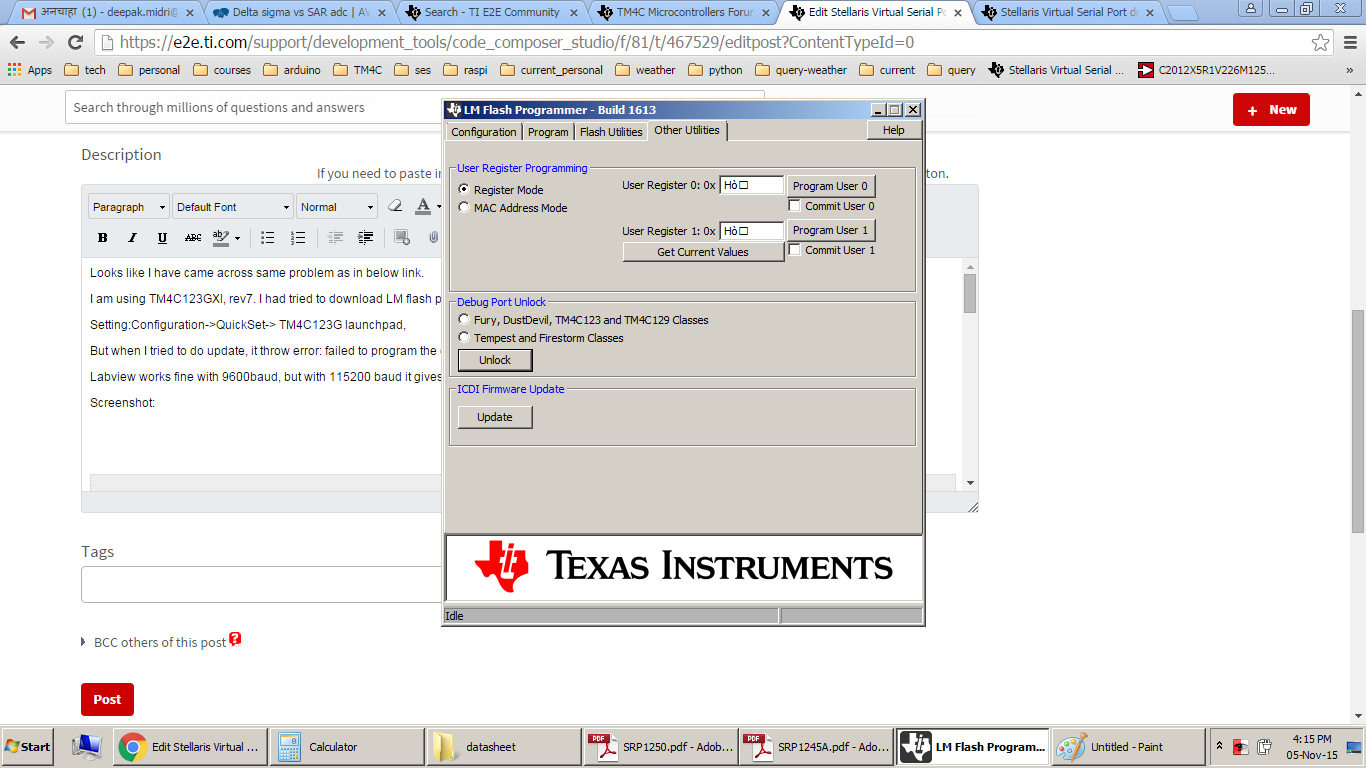Click the ICDI Firmware Update button
Viewport: 1366px width, 768px height.
[x=495, y=417]
